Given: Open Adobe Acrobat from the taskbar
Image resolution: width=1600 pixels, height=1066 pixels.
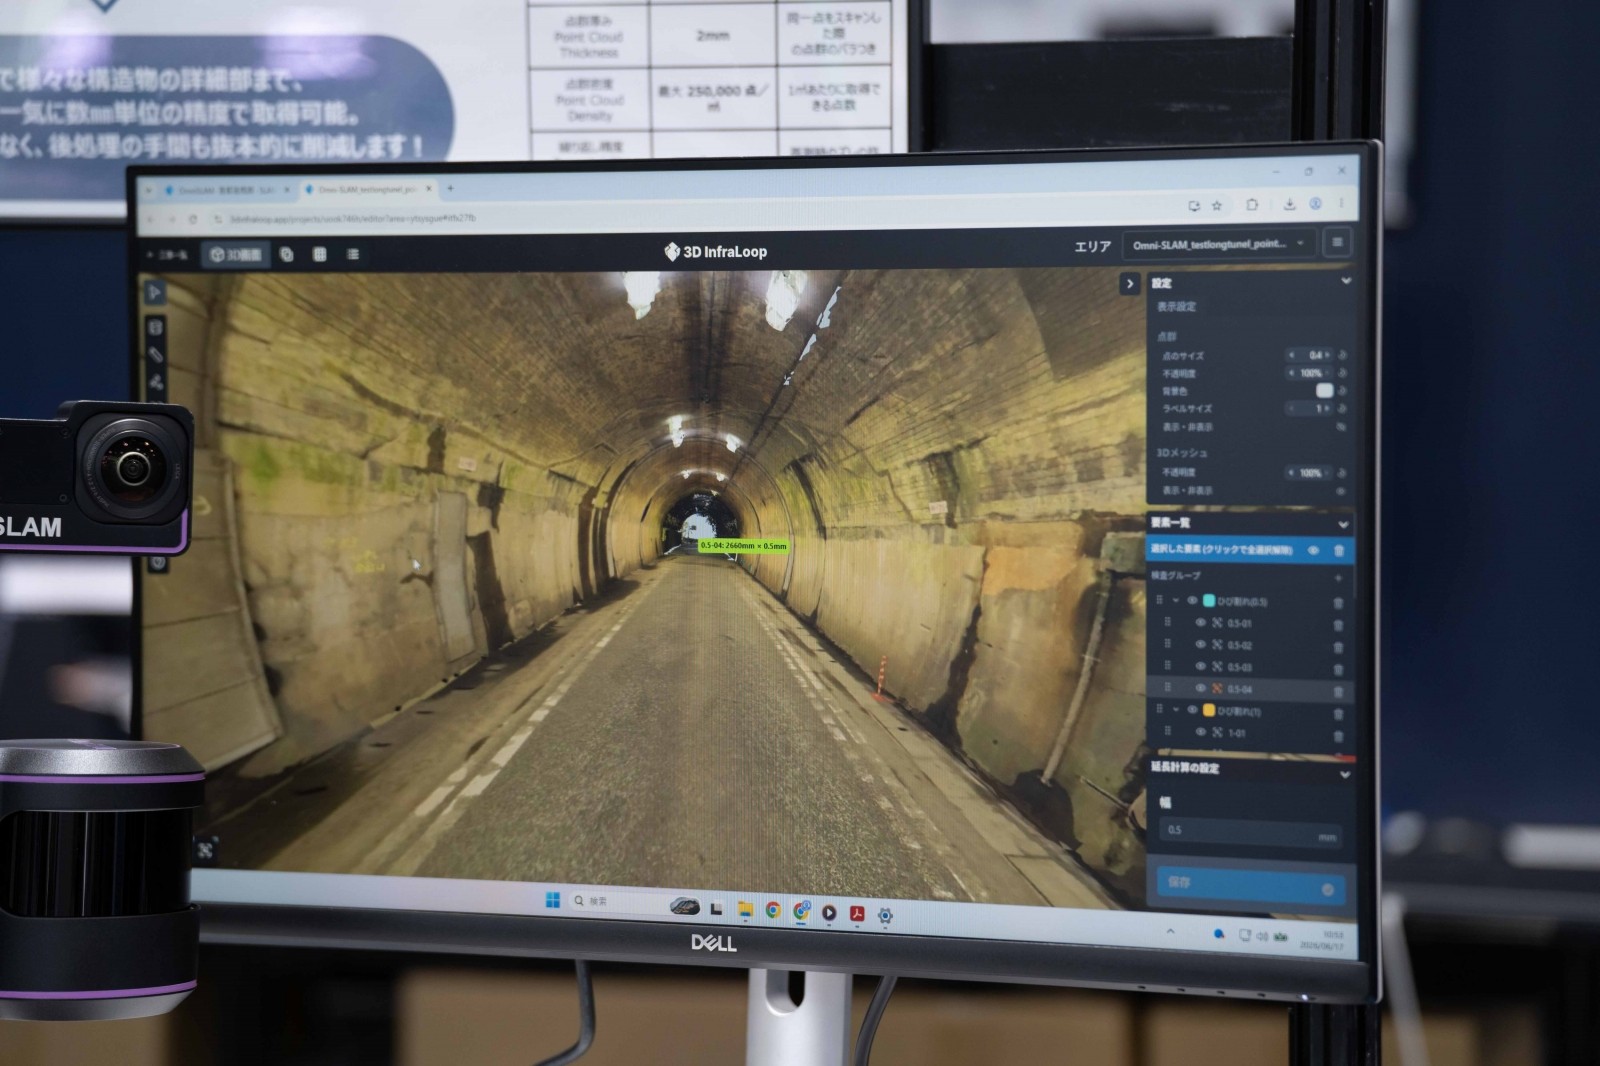Looking at the screenshot, I should [x=857, y=913].
